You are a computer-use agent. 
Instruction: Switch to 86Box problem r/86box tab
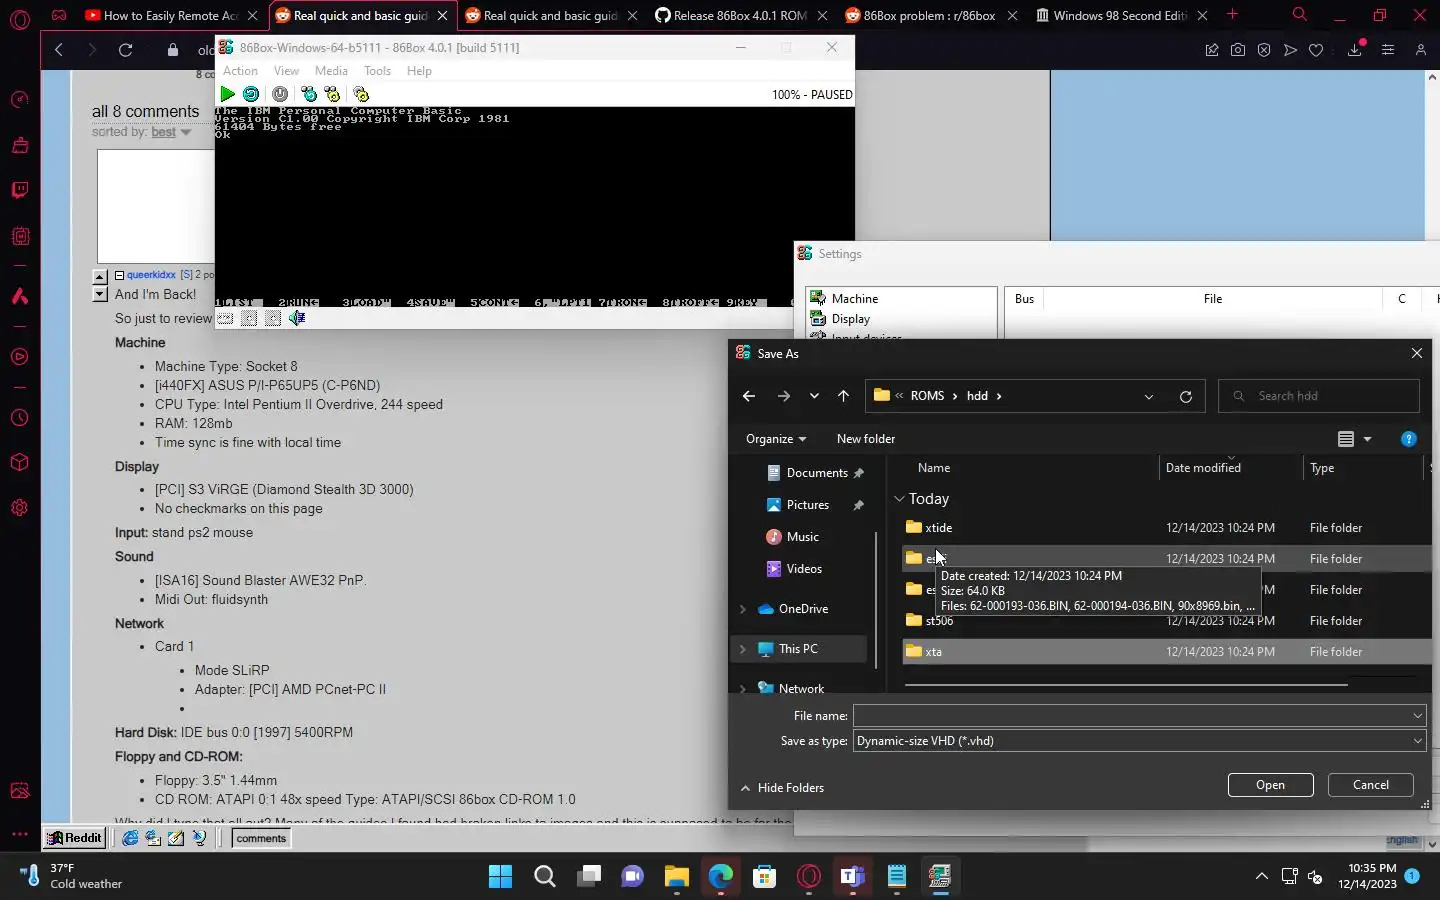coord(928,15)
